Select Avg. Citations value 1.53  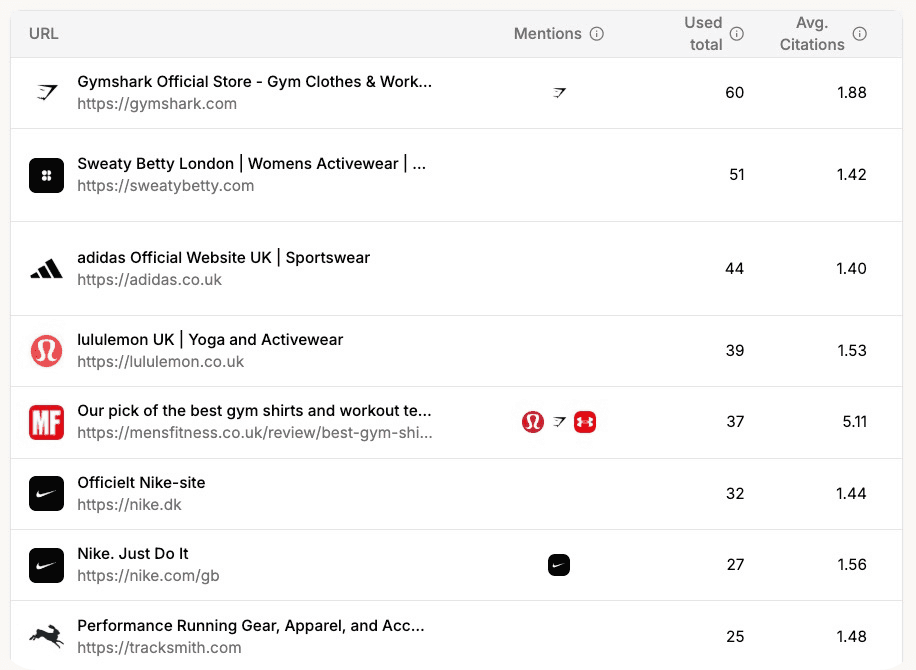[x=852, y=350]
